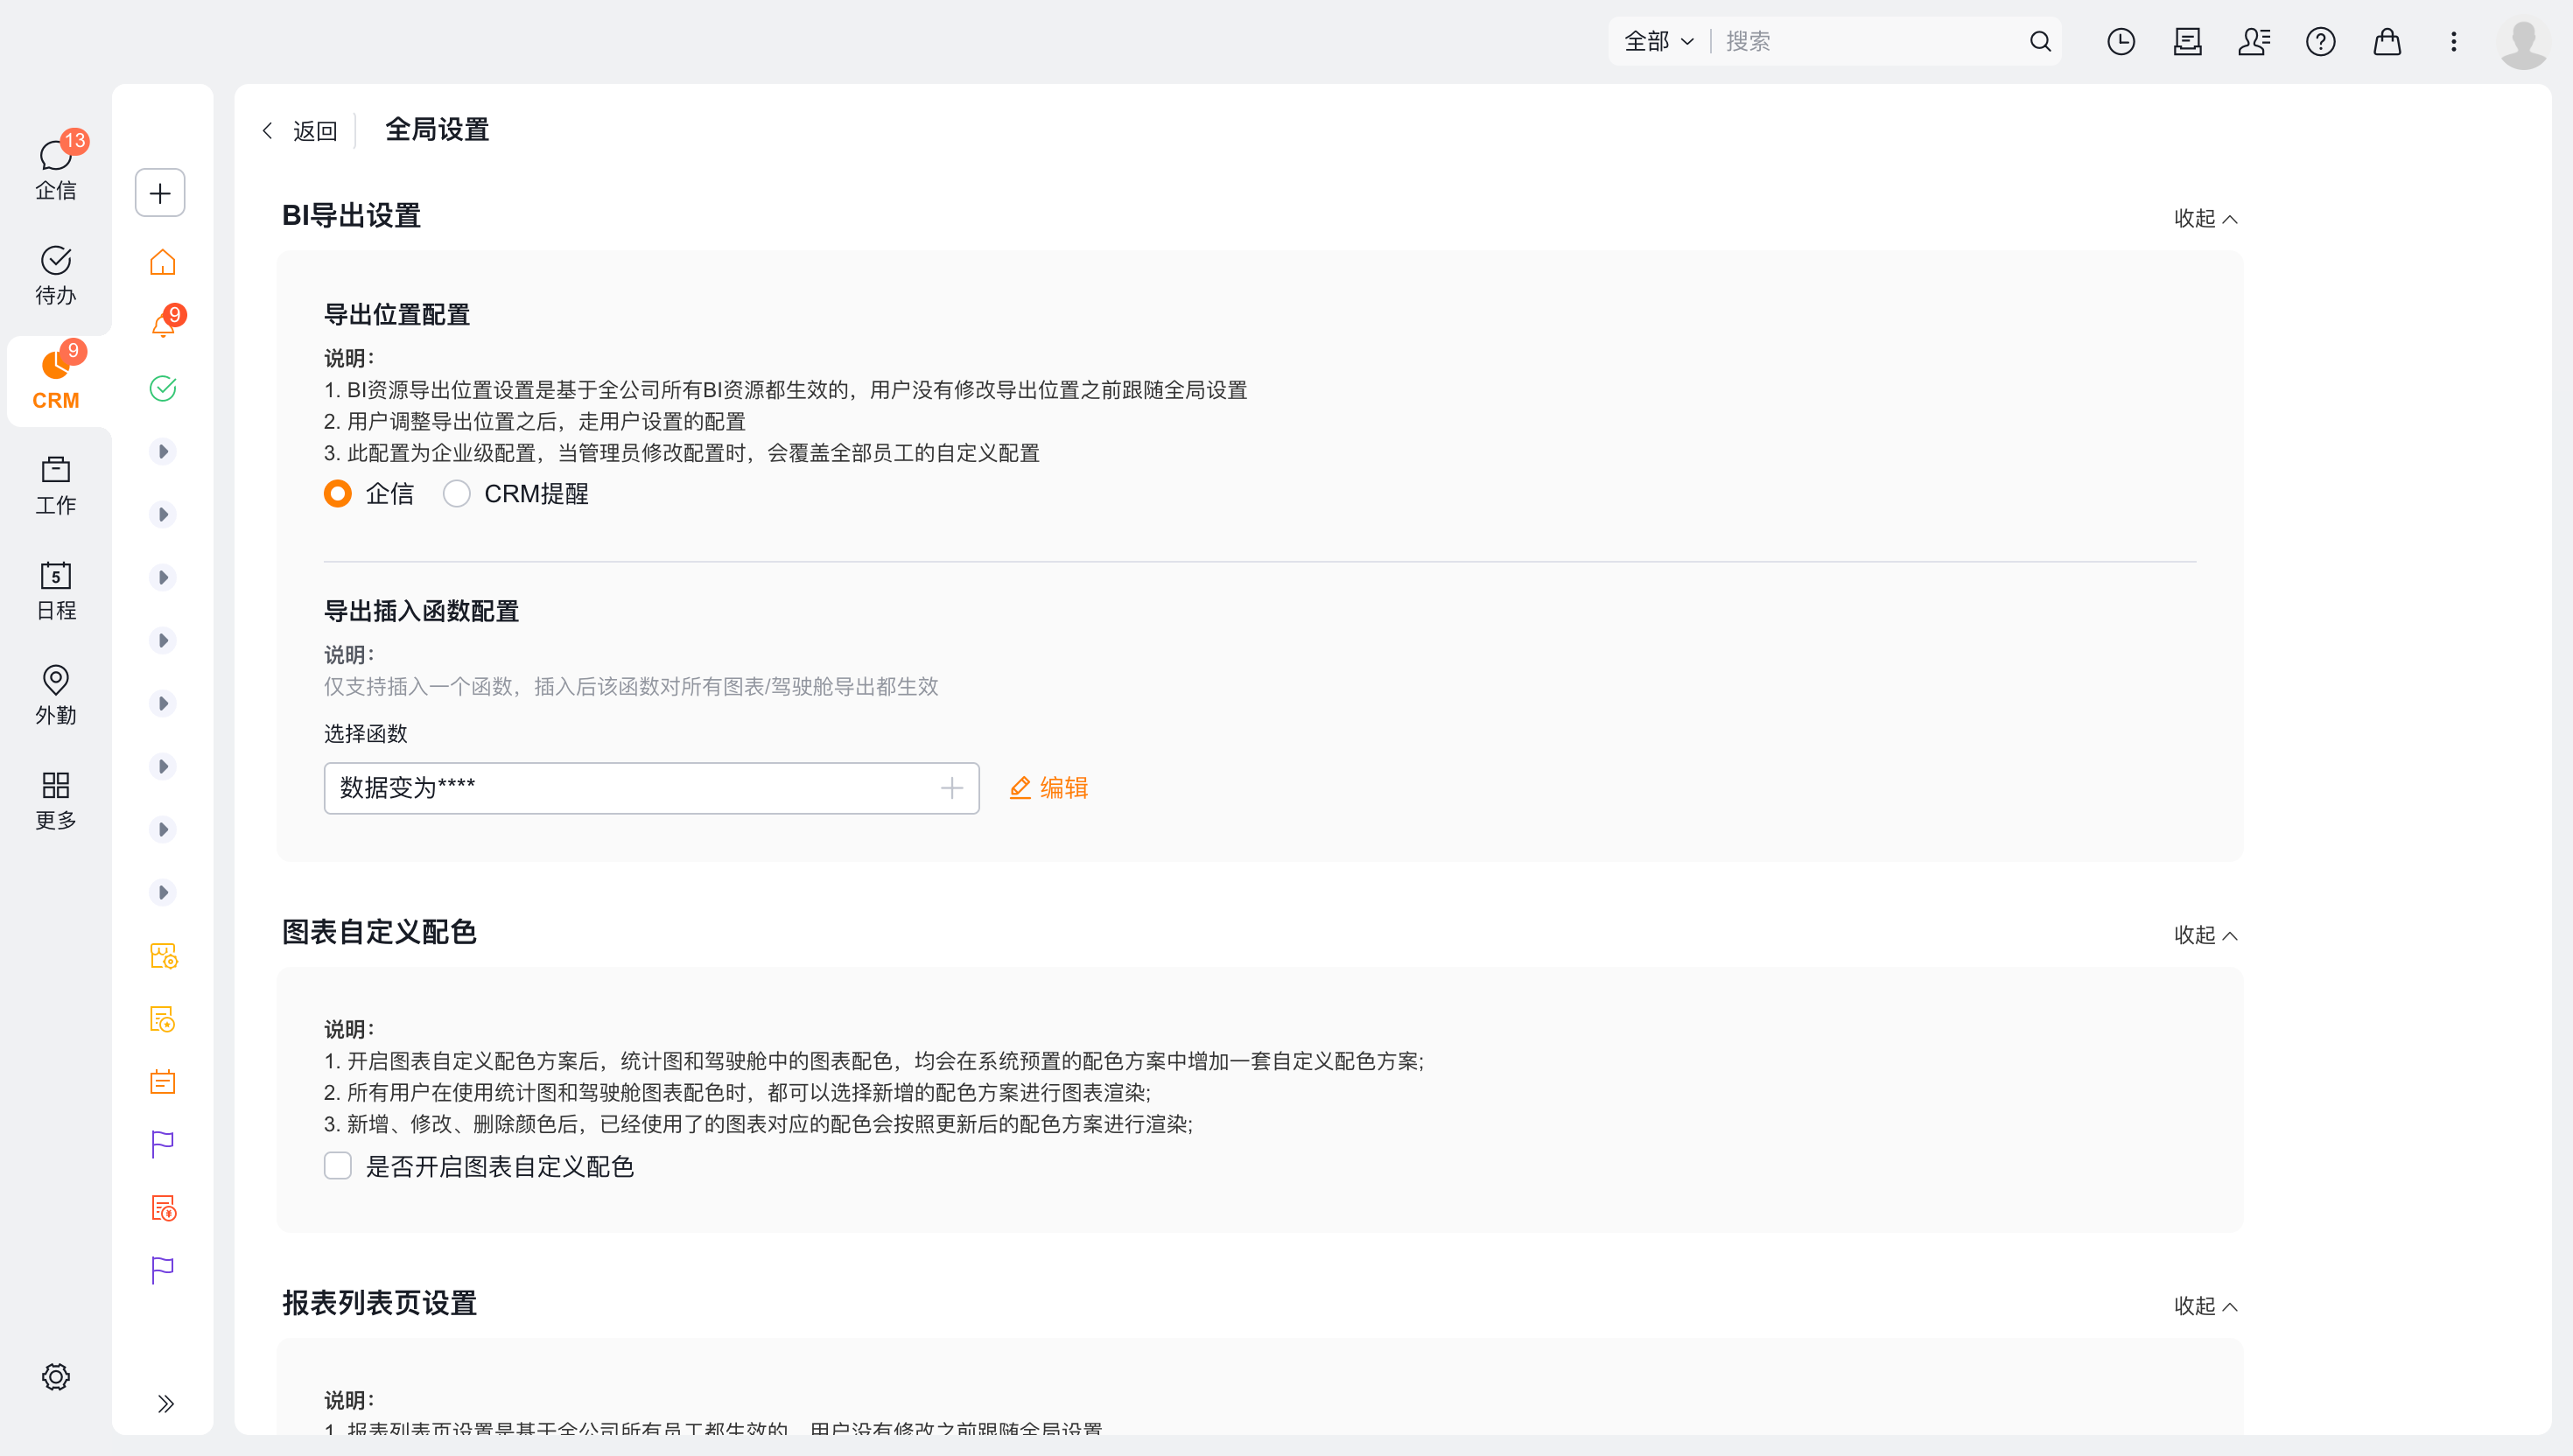Switch to the 日程 calendar tab

(x=56, y=590)
